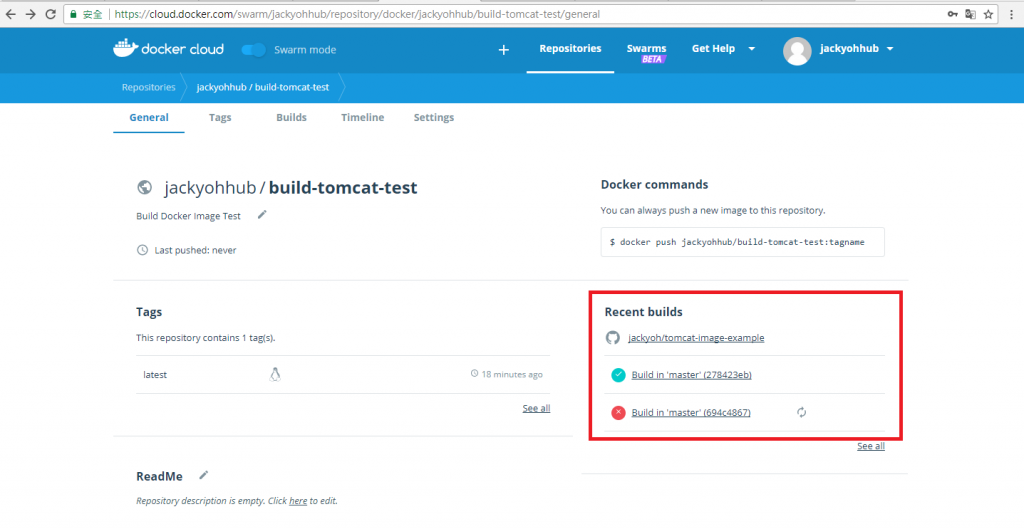Open the Timeline tab
Screen dimensions: 1024x529
coord(362,118)
